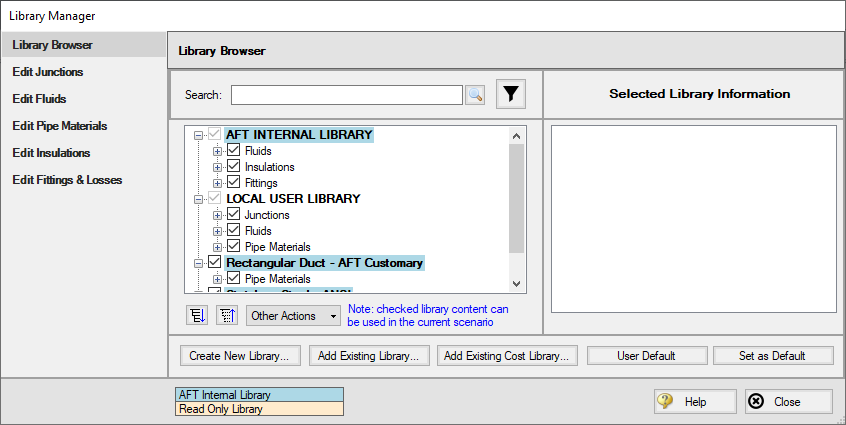Screen dimensions: 846x425
Task: Click the Selected Library Information box
Action: pos(693,219)
